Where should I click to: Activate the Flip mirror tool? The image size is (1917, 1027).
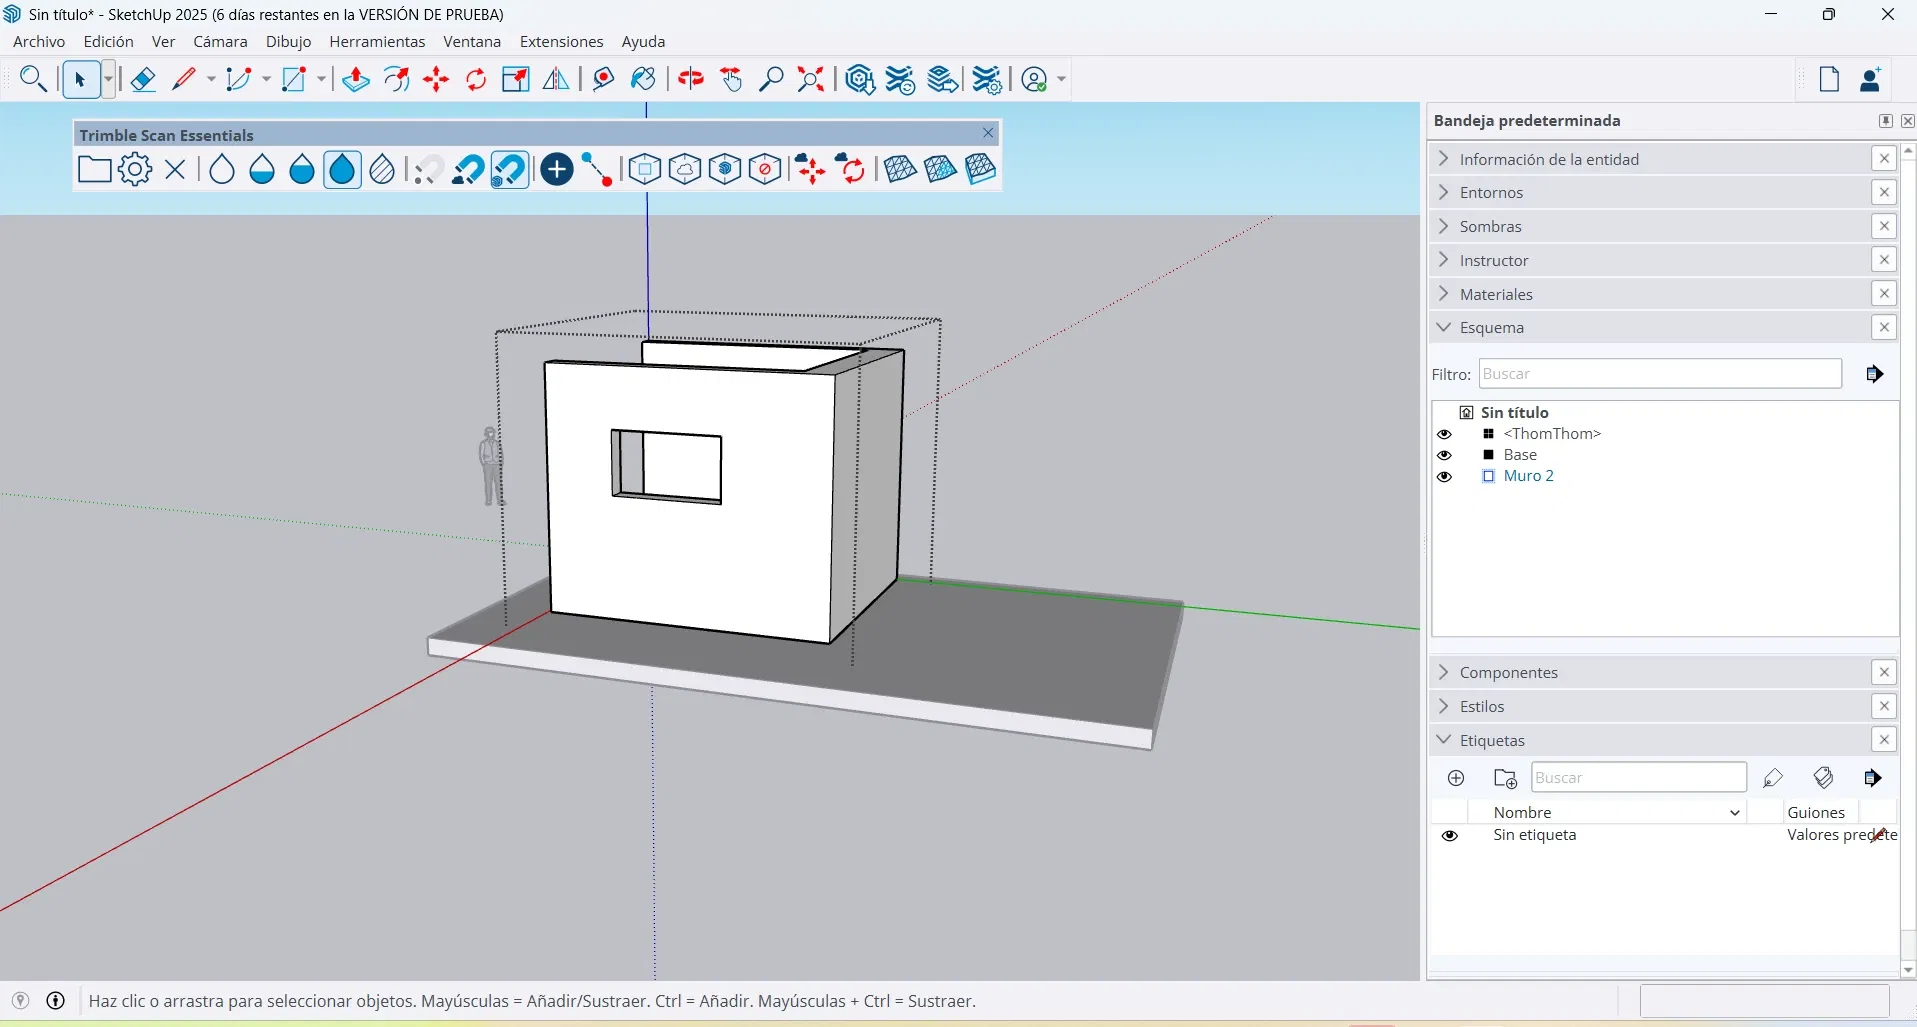click(556, 79)
